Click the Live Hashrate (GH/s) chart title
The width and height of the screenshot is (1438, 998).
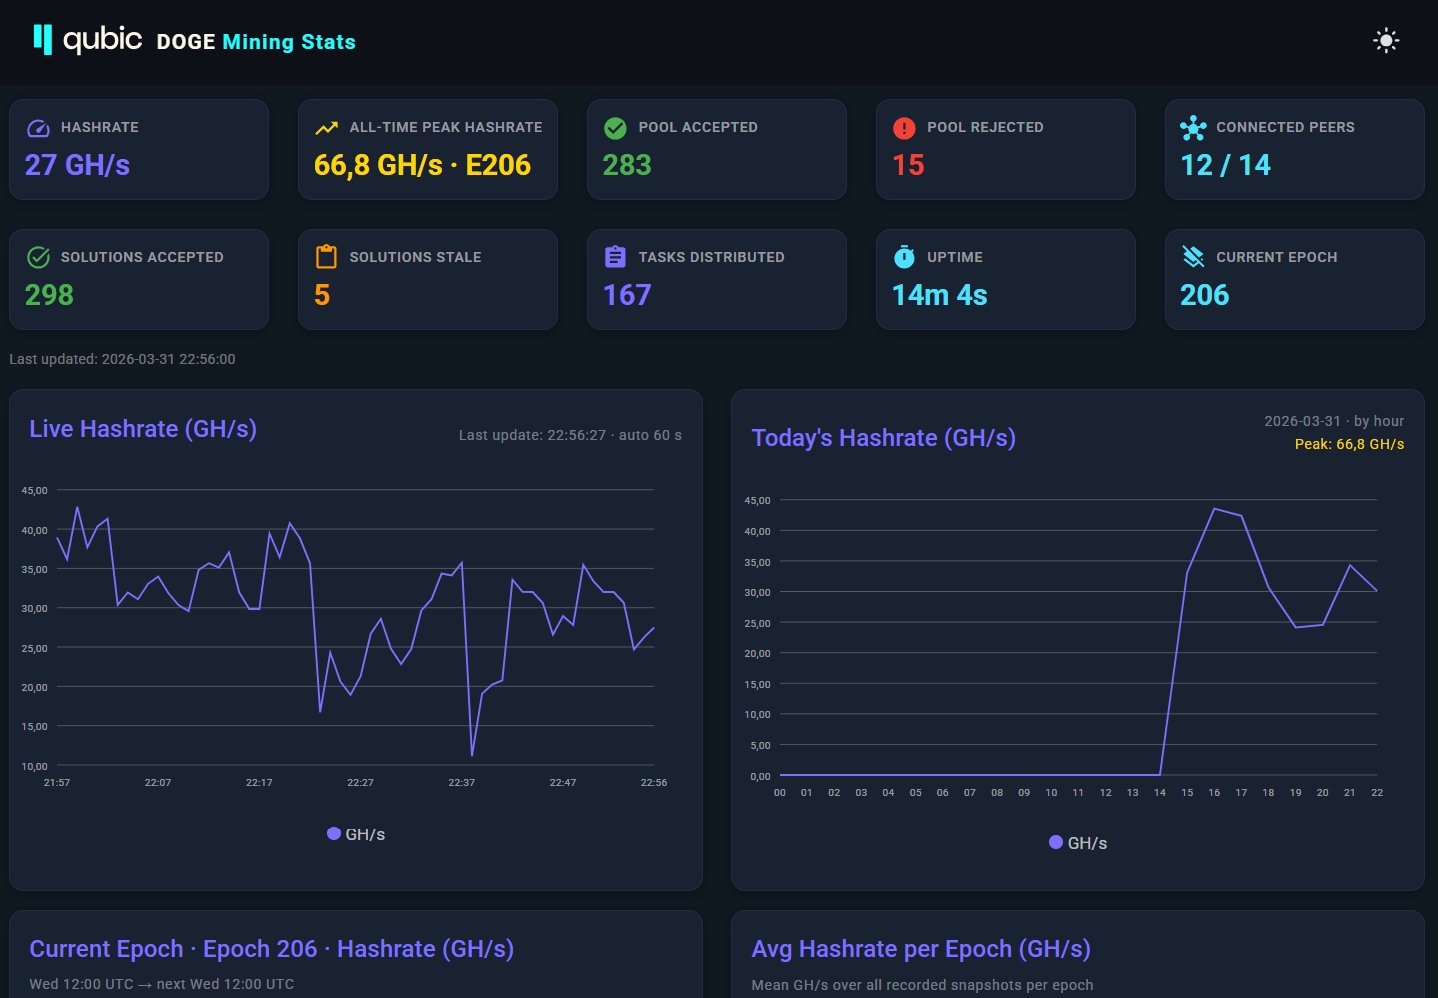pyautogui.click(x=143, y=429)
